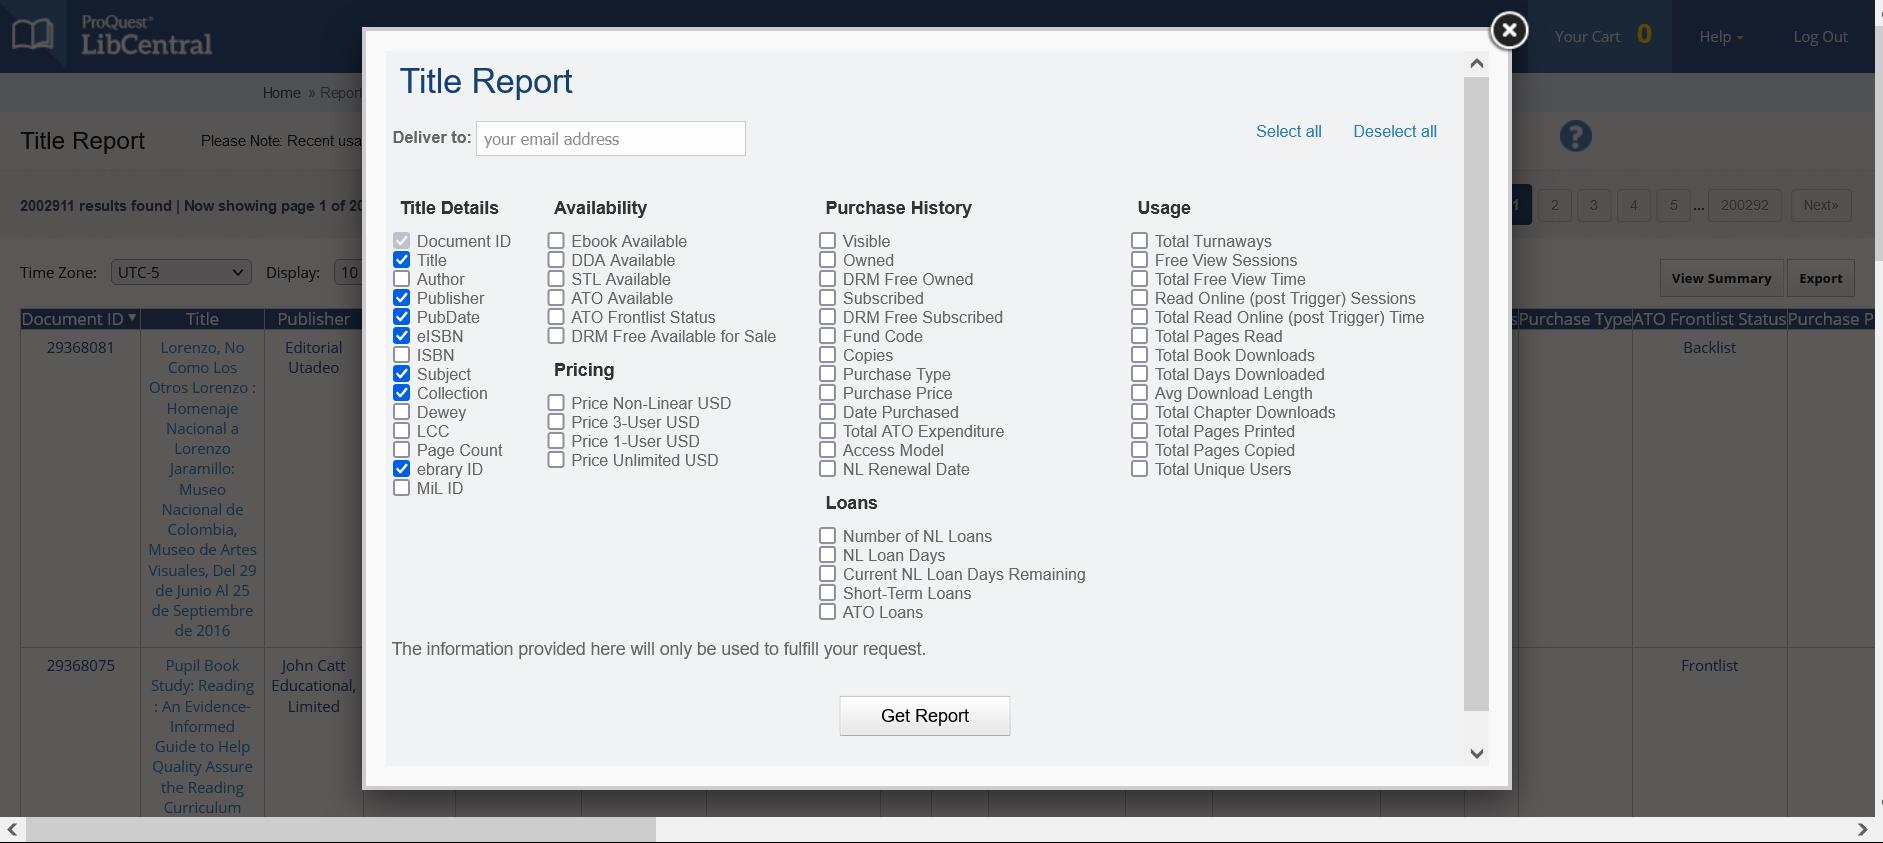This screenshot has height=843, width=1883.
Task: Open the Lorenzo, No Como Los Otros title
Action: click(202, 489)
